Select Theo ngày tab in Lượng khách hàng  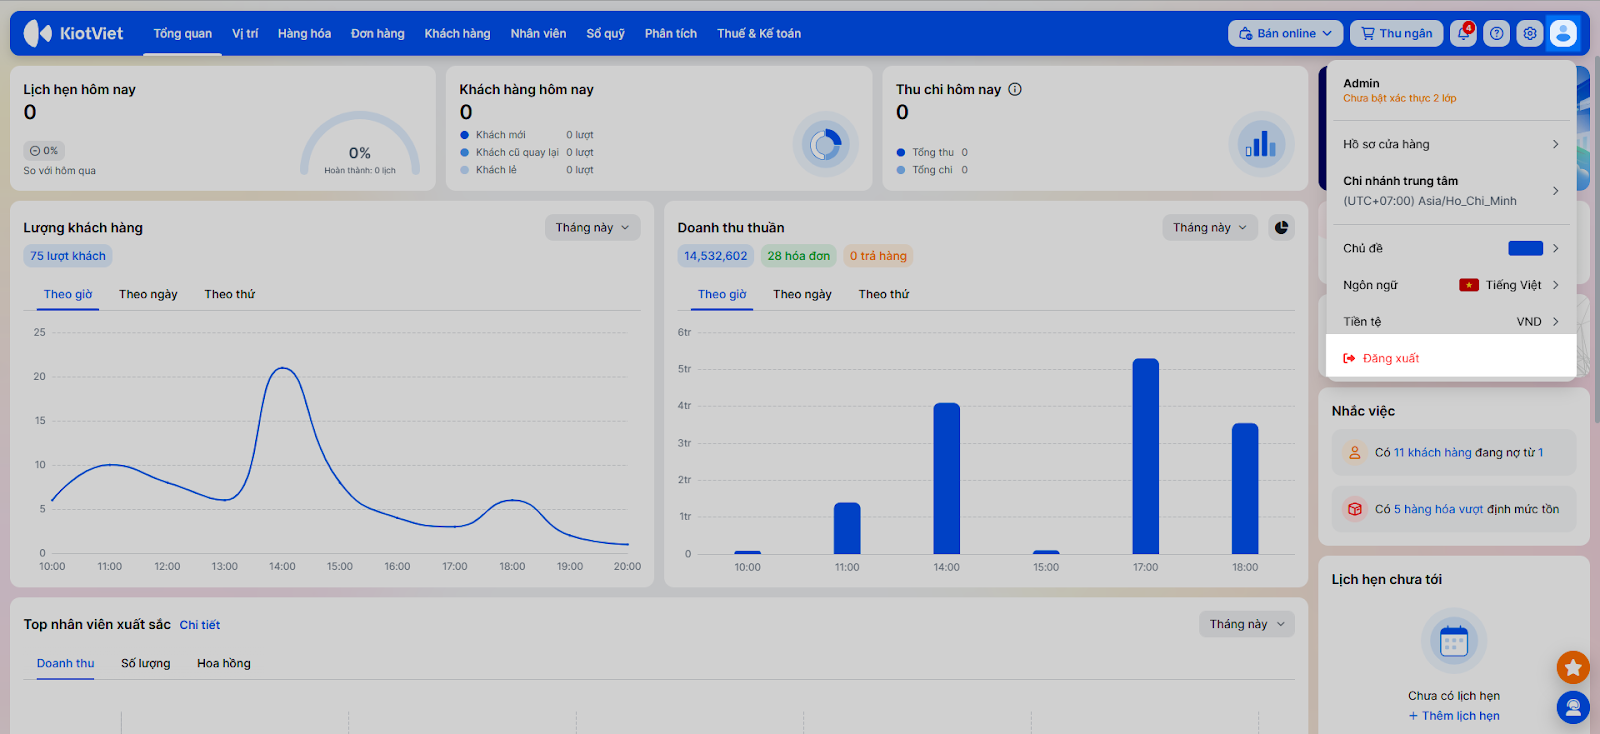click(148, 294)
